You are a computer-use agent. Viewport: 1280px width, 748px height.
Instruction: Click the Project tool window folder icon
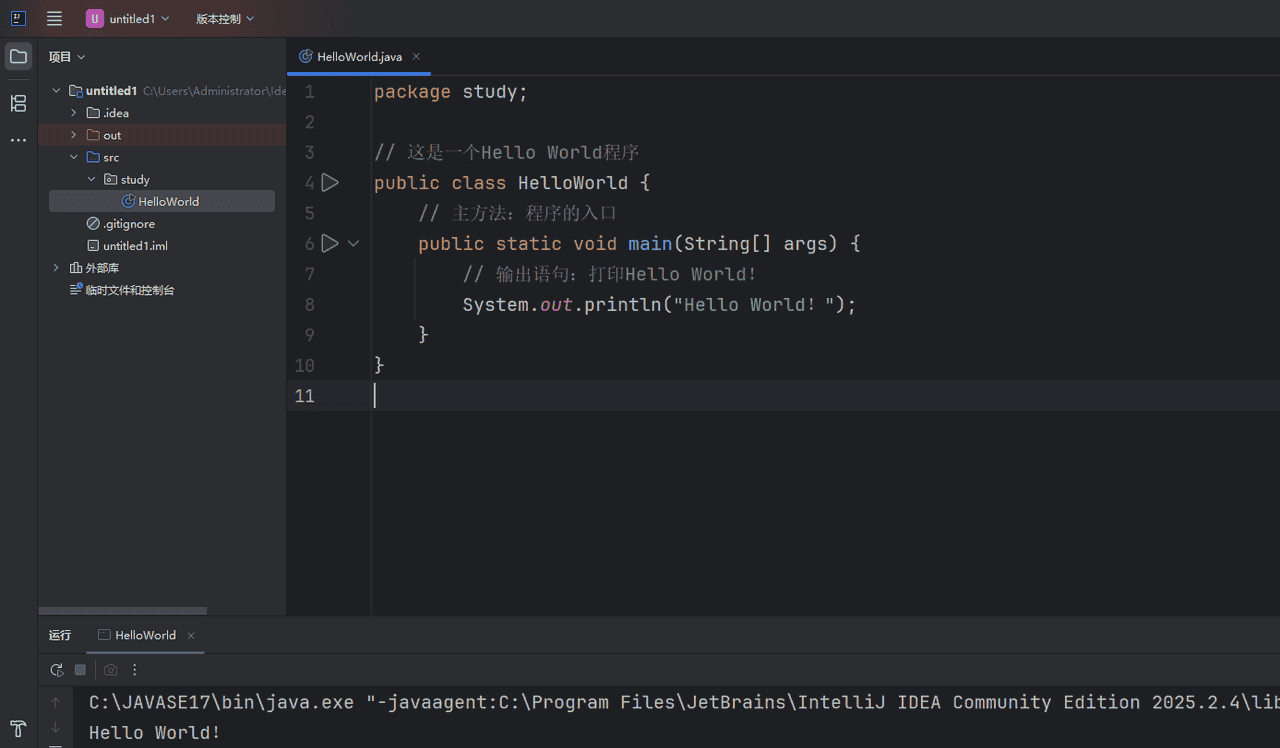(18, 56)
